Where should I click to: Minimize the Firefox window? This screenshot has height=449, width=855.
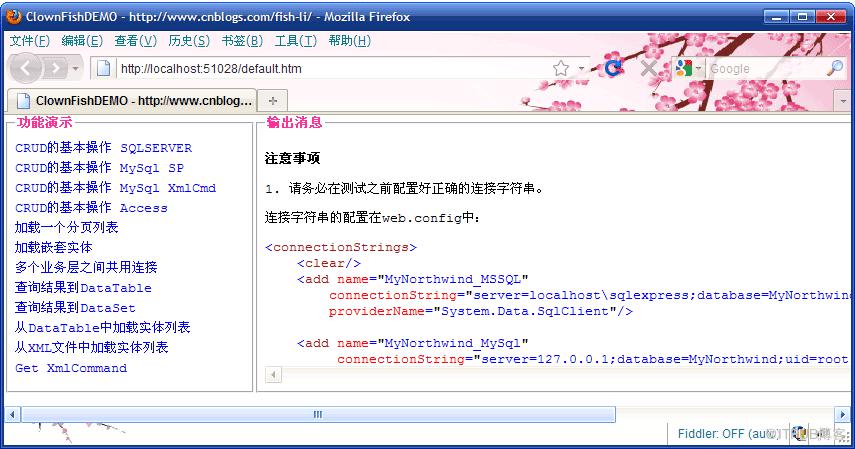click(776, 17)
